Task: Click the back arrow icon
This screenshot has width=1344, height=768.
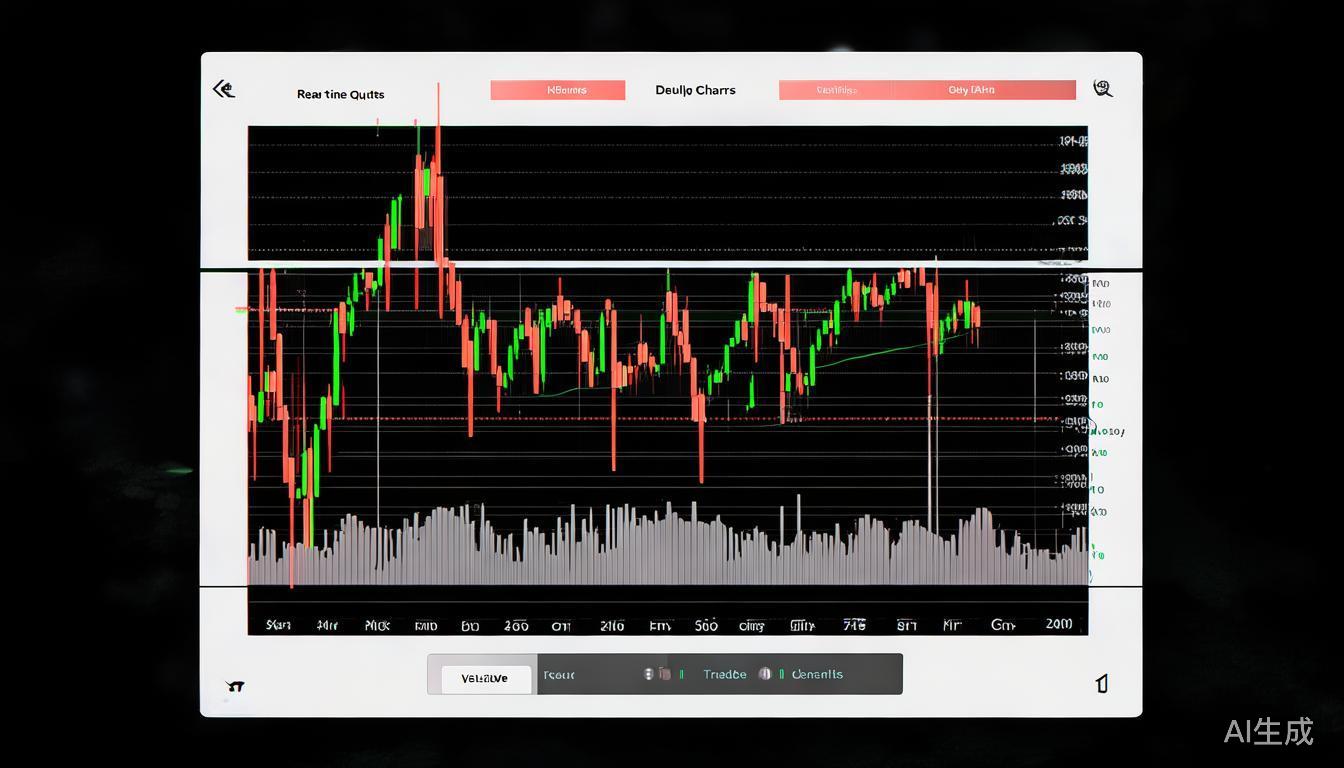Action: [x=224, y=90]
